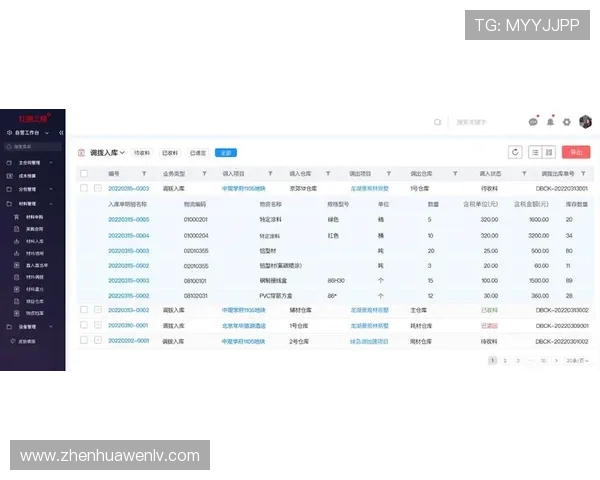
Task: Expand the 设备管理 sidebar group
Action: 51,327
